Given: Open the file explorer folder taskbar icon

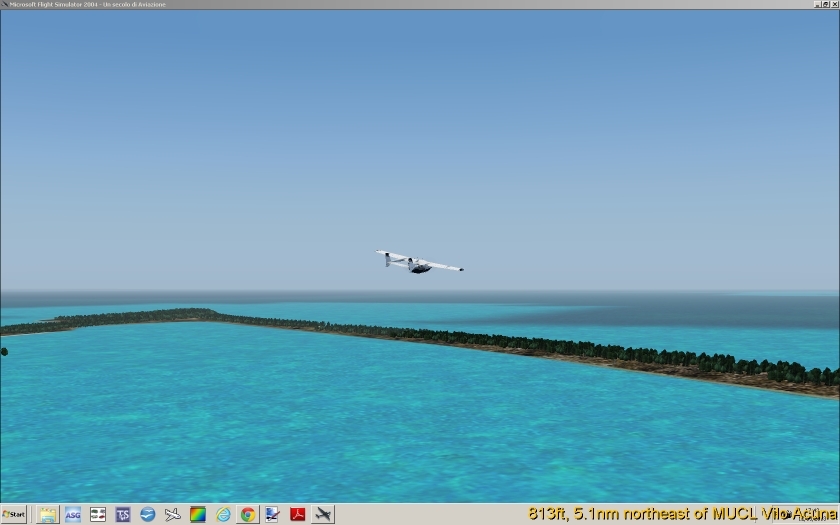Looking at the screenshot, I should 48,515.
